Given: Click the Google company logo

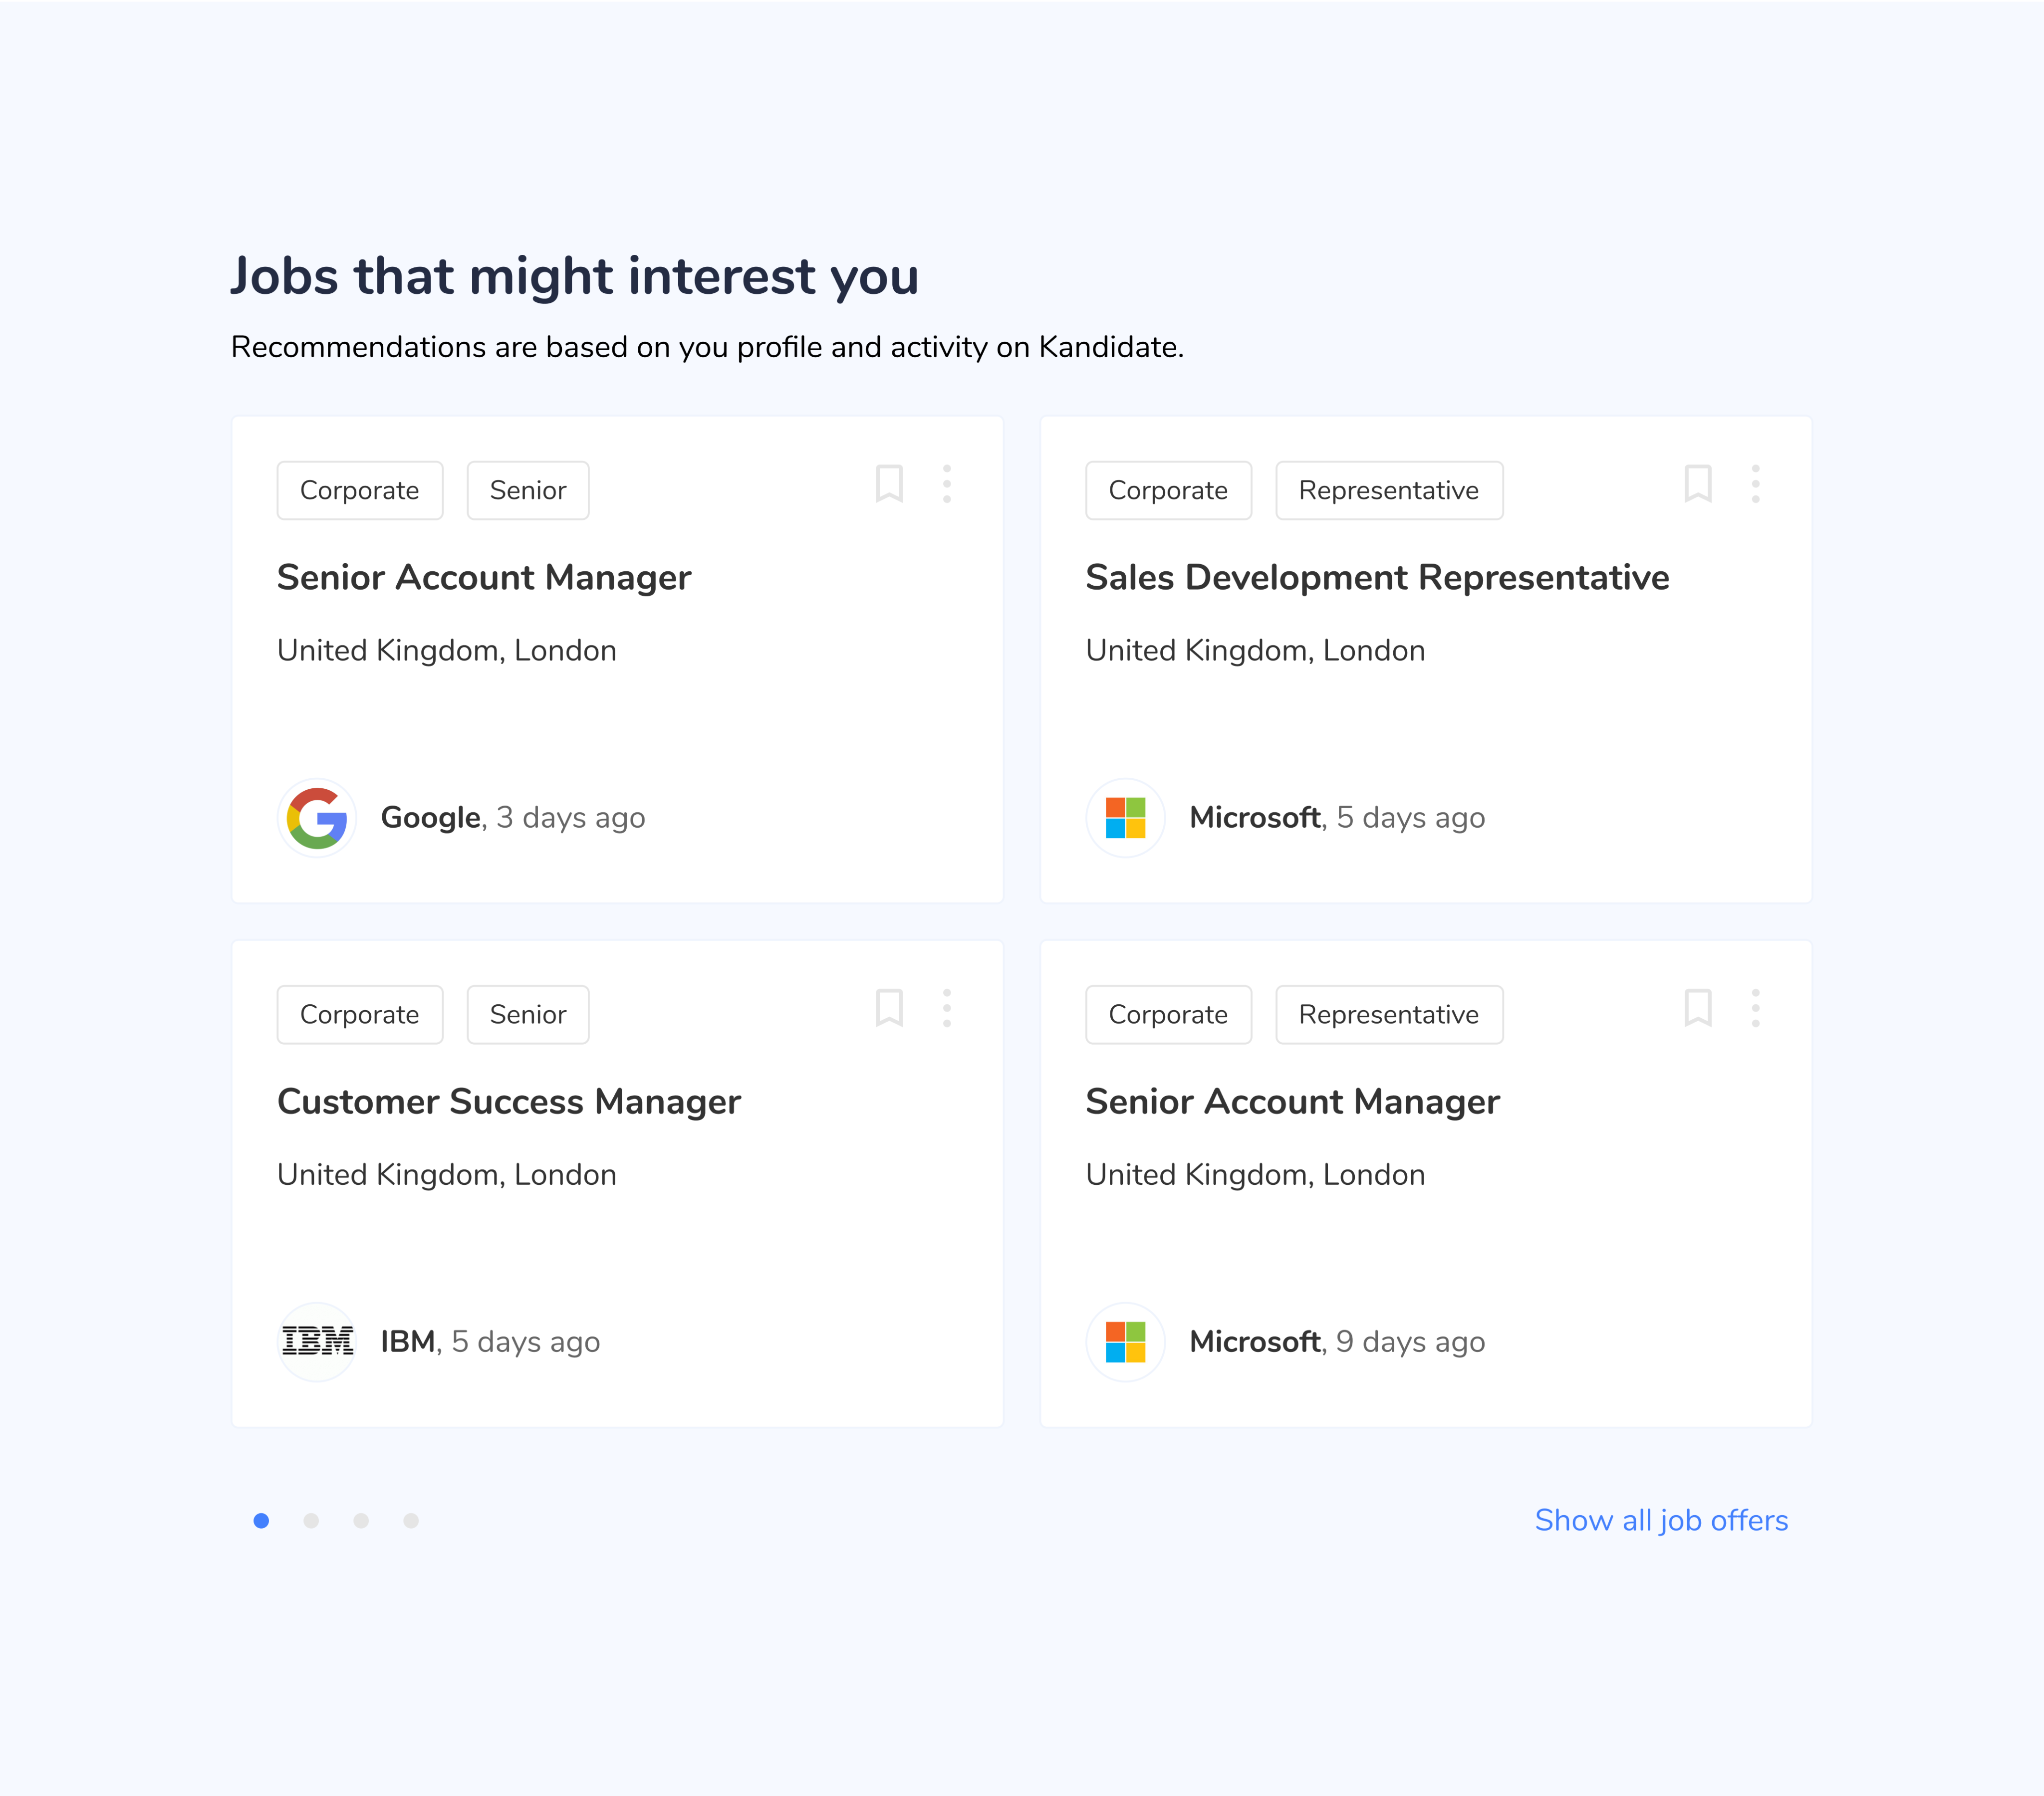Looking at the screenshot, I should 317,818.
